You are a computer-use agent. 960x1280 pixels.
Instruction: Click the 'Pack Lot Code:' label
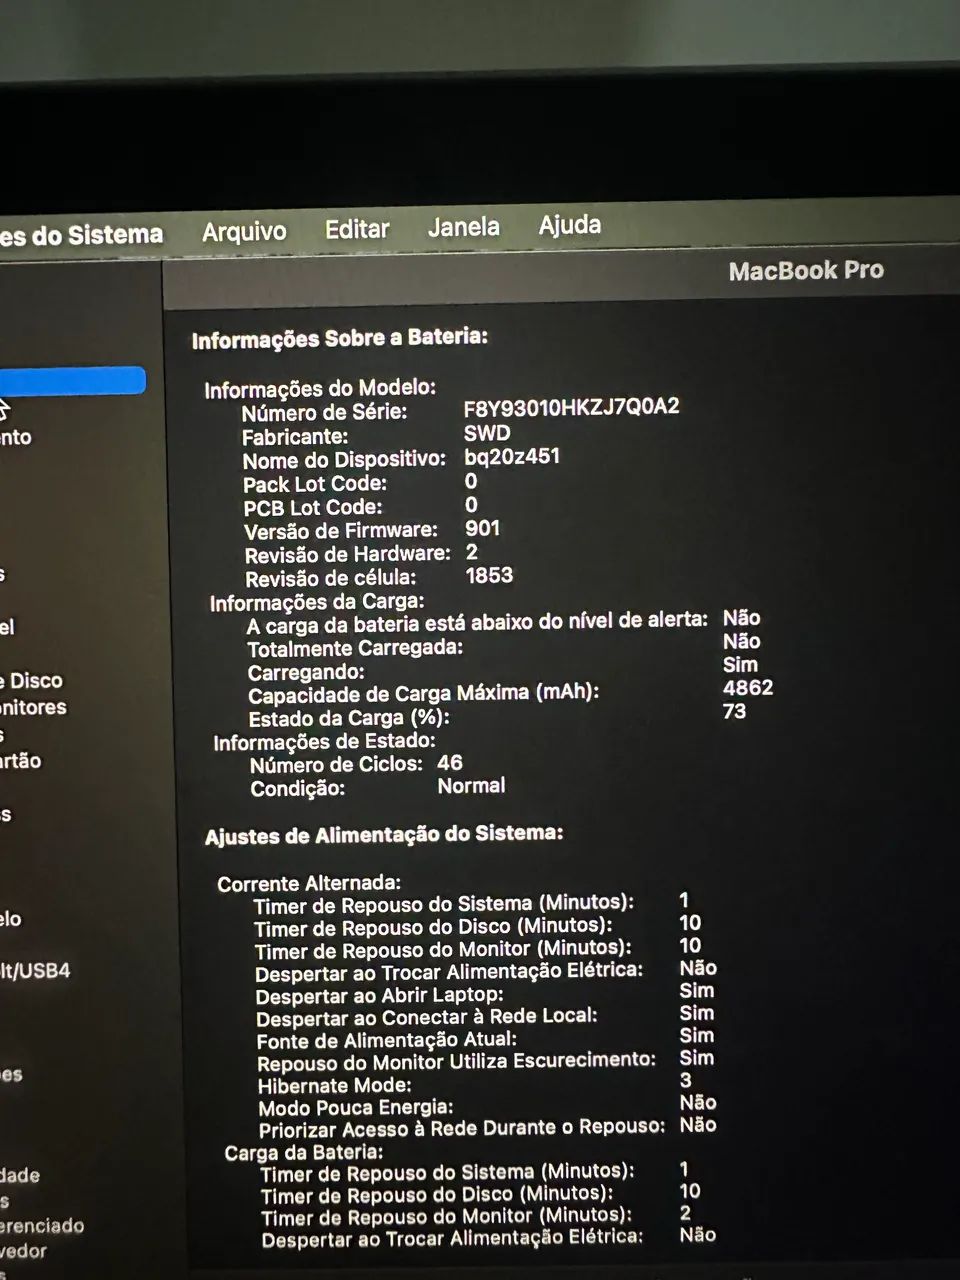tap(315, 484)
